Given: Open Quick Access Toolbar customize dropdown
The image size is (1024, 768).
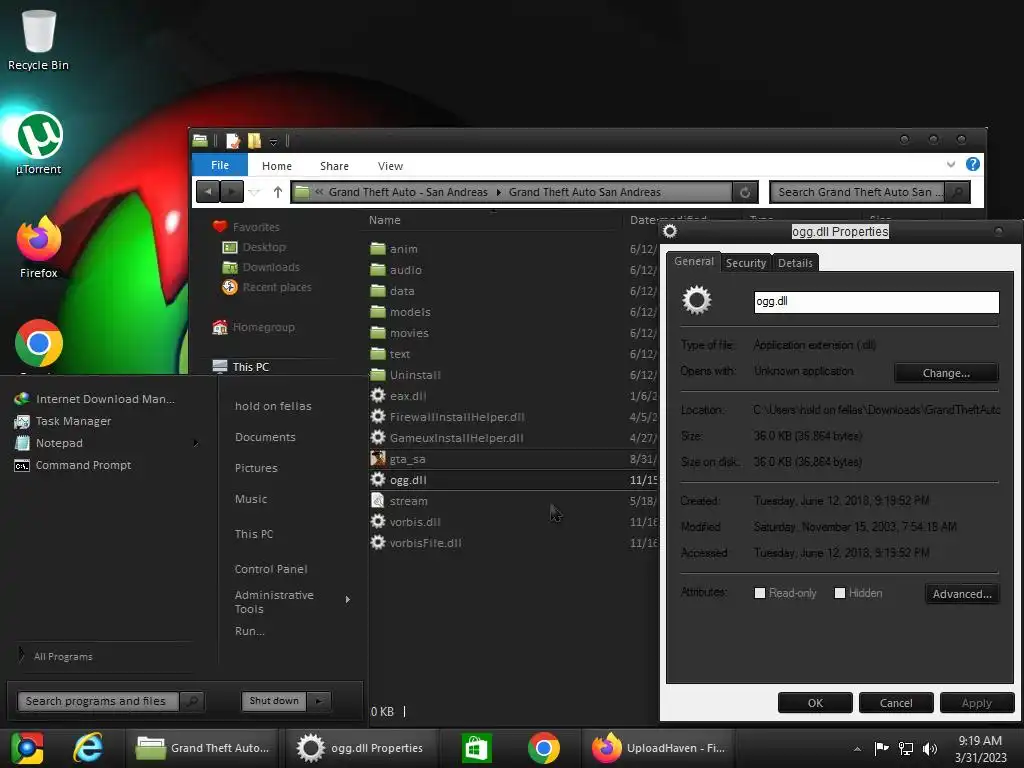Looking at the screenshot, I should (273, 141).
